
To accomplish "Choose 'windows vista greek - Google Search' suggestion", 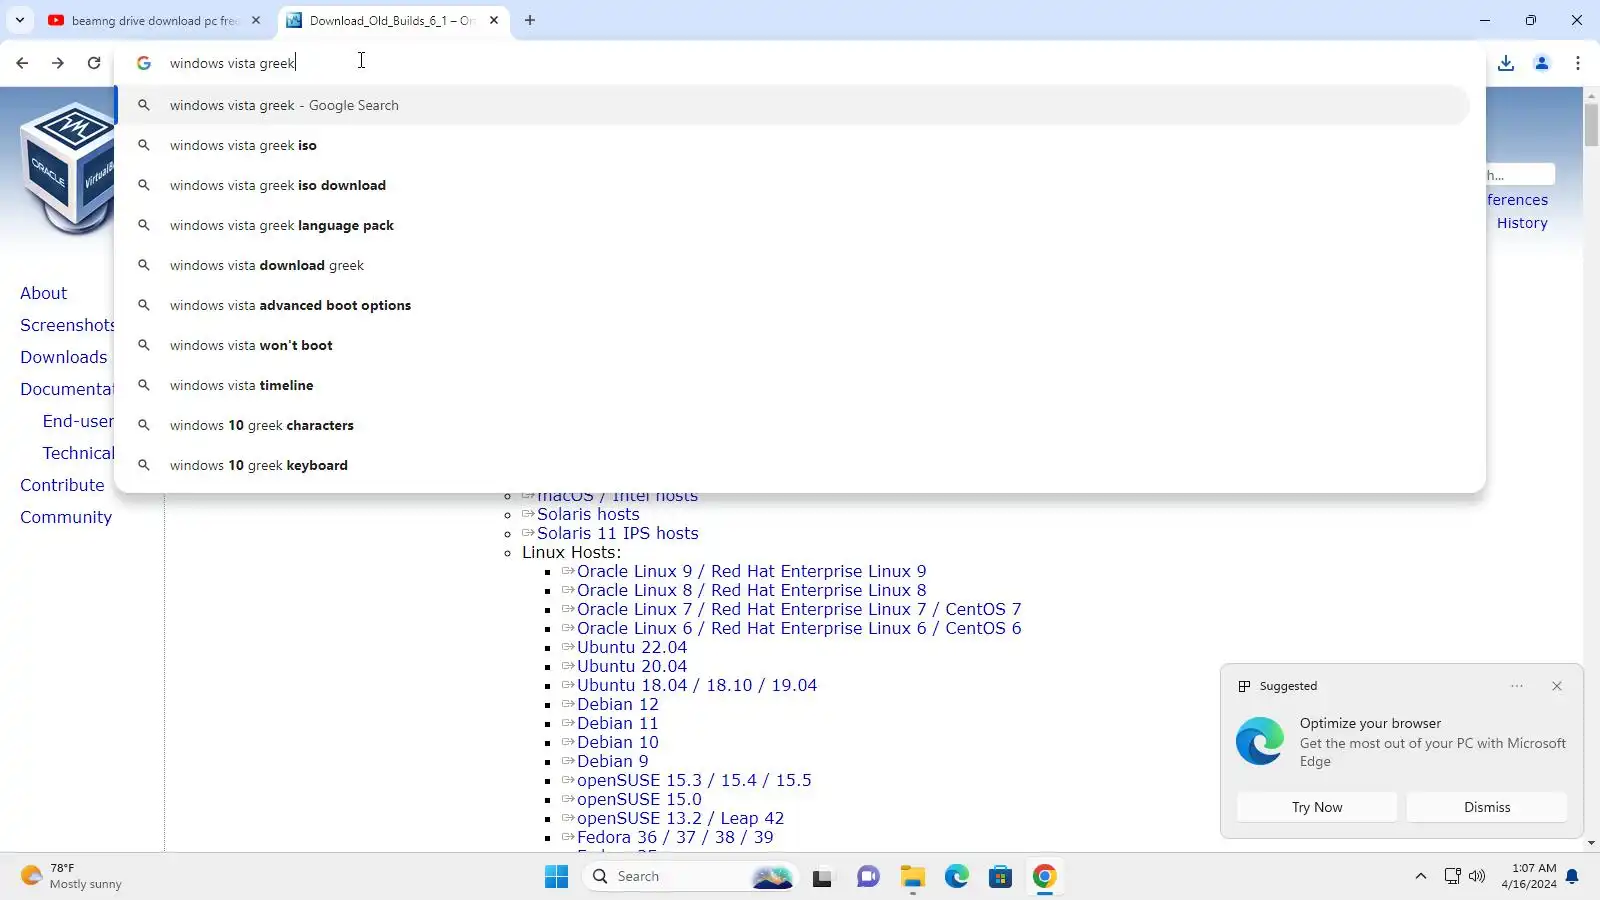I will pos(794,105).
